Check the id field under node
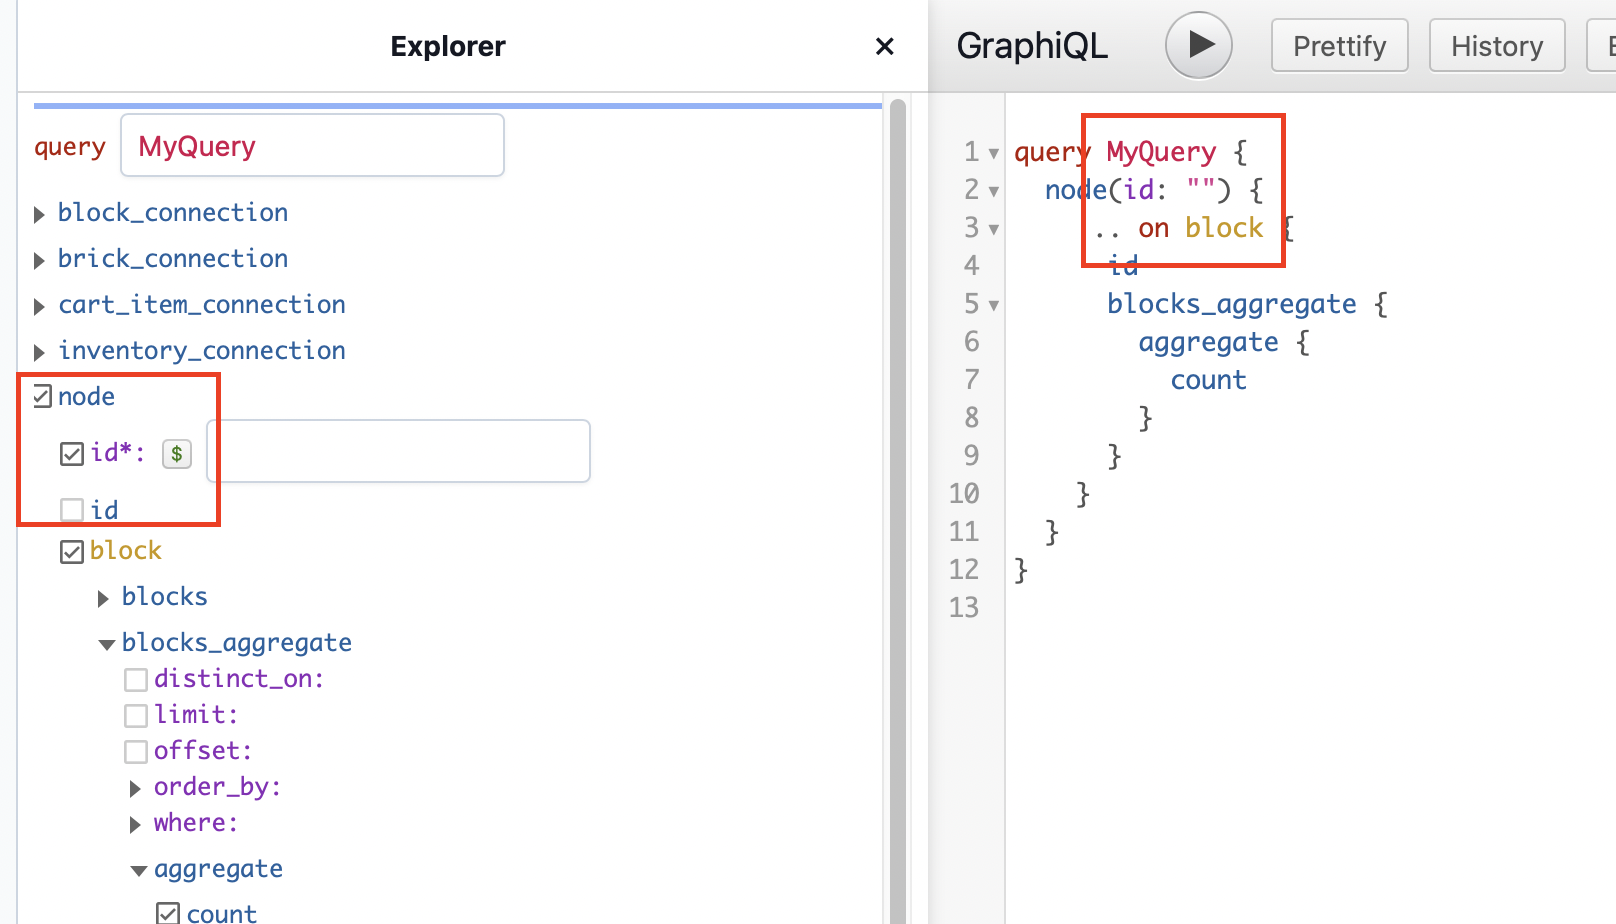This screenshot has width=1616, height=924. [72, 510]
